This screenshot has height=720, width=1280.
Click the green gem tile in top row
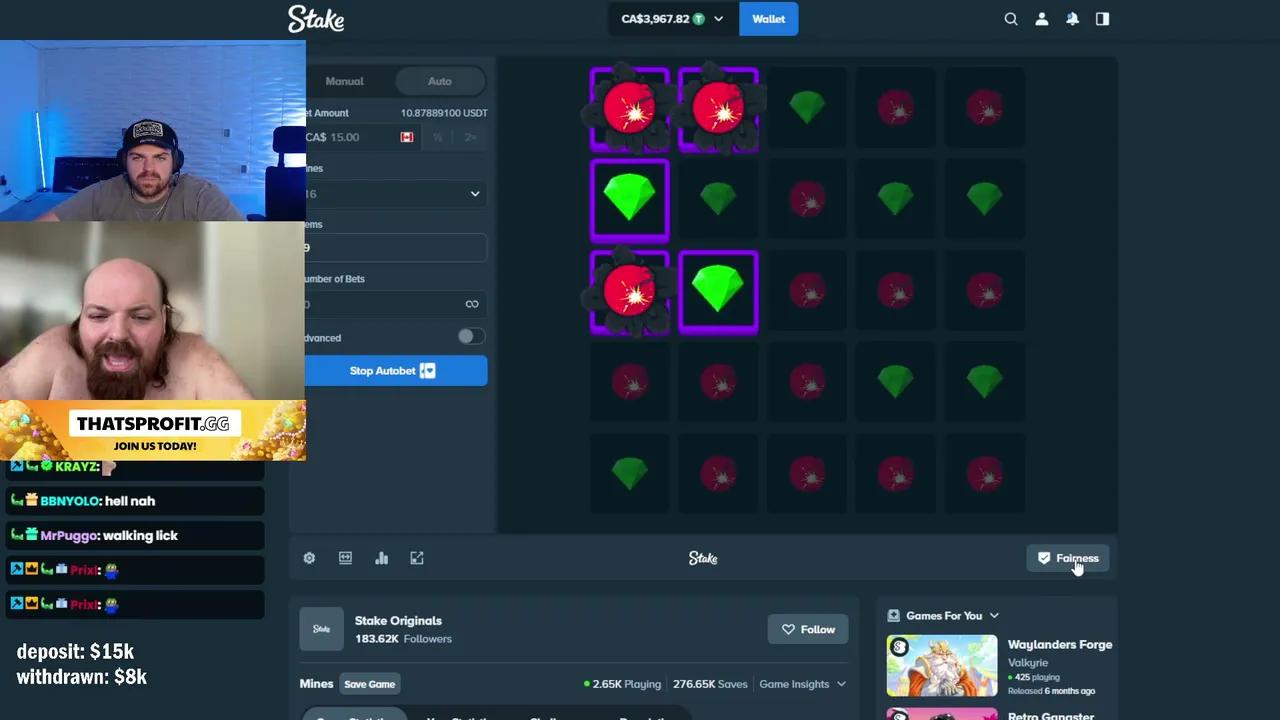[807, 108]
